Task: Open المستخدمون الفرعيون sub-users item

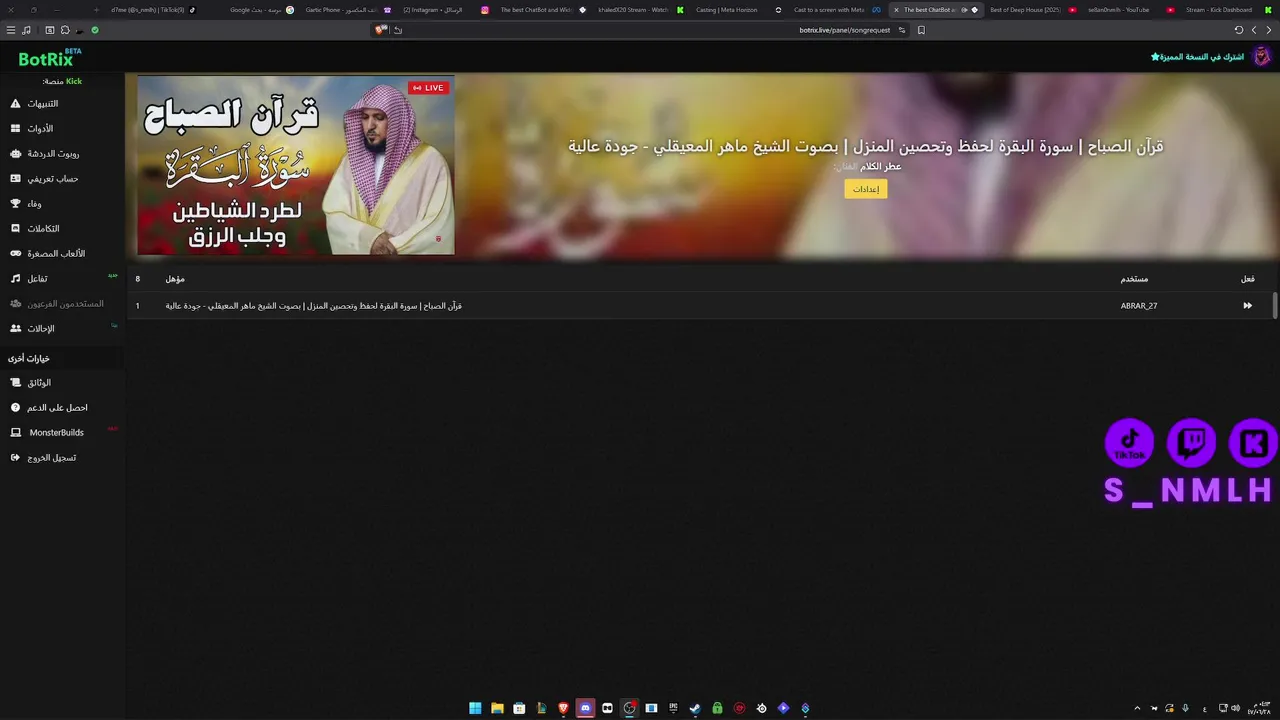Action: tap(62, 304)
